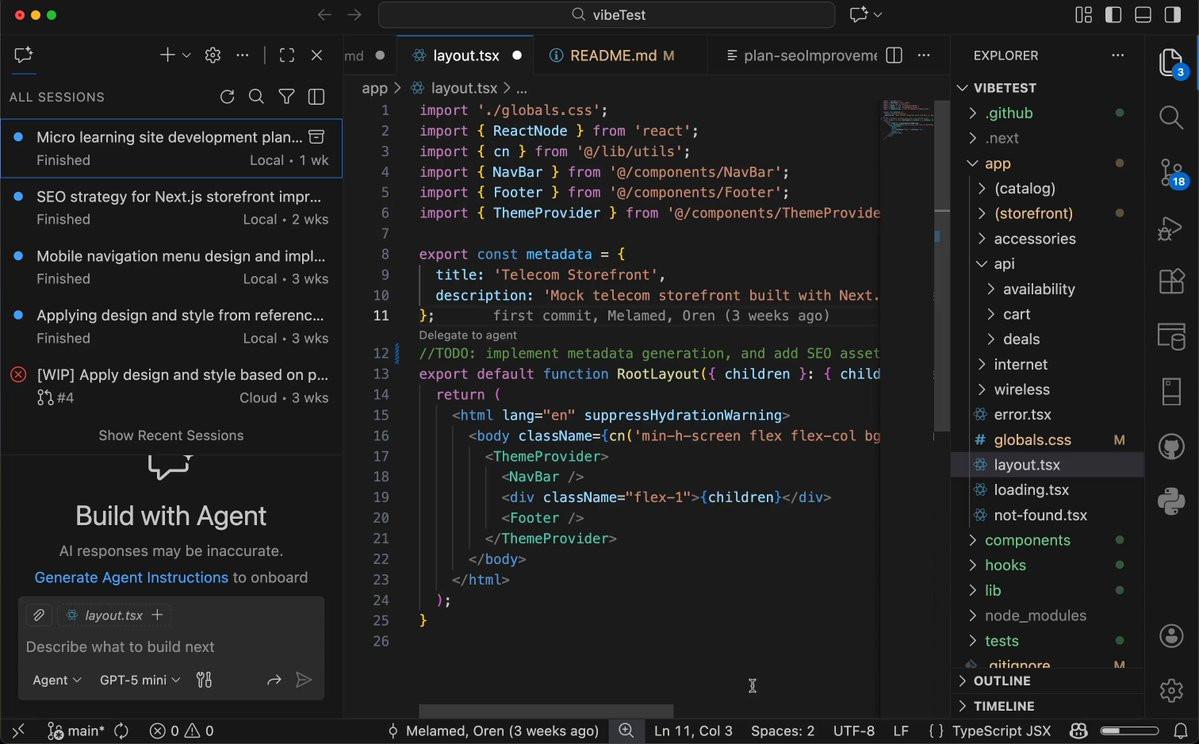The image size is (1199, 744).
Task: Refresh the All Sessions list
Action: (x=227, y=97)
